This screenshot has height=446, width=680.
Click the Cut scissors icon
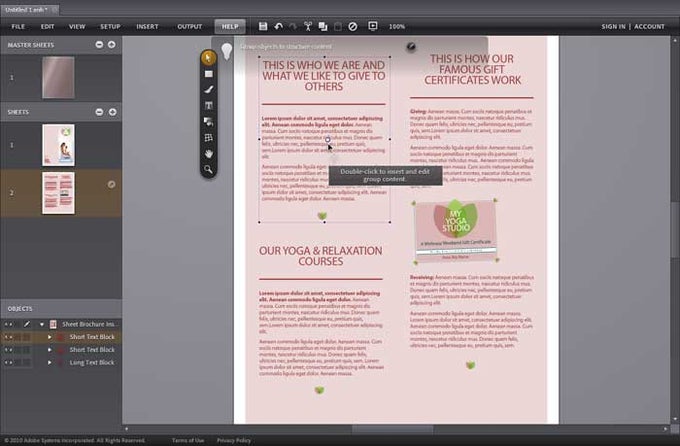click(x=308, y=26)
